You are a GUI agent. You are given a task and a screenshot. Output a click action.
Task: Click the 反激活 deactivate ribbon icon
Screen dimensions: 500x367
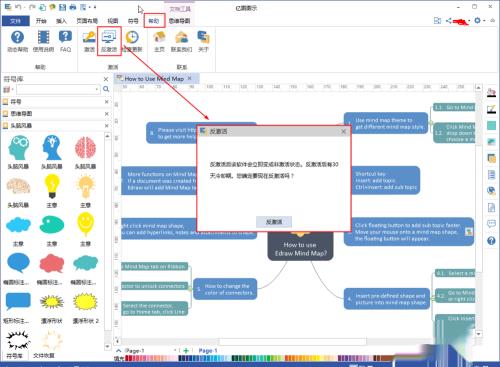pyautogui.click(x=109, y=37)
